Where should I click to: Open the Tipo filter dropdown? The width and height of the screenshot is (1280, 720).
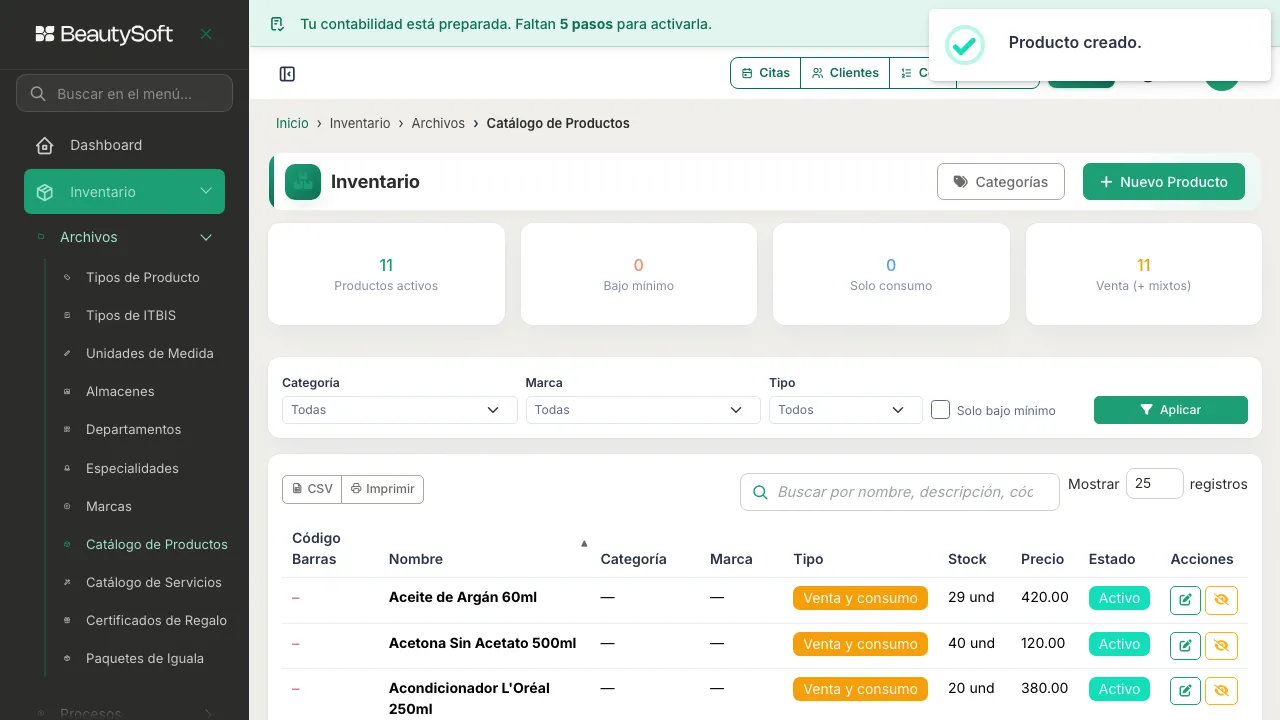(x=846, y=410)
